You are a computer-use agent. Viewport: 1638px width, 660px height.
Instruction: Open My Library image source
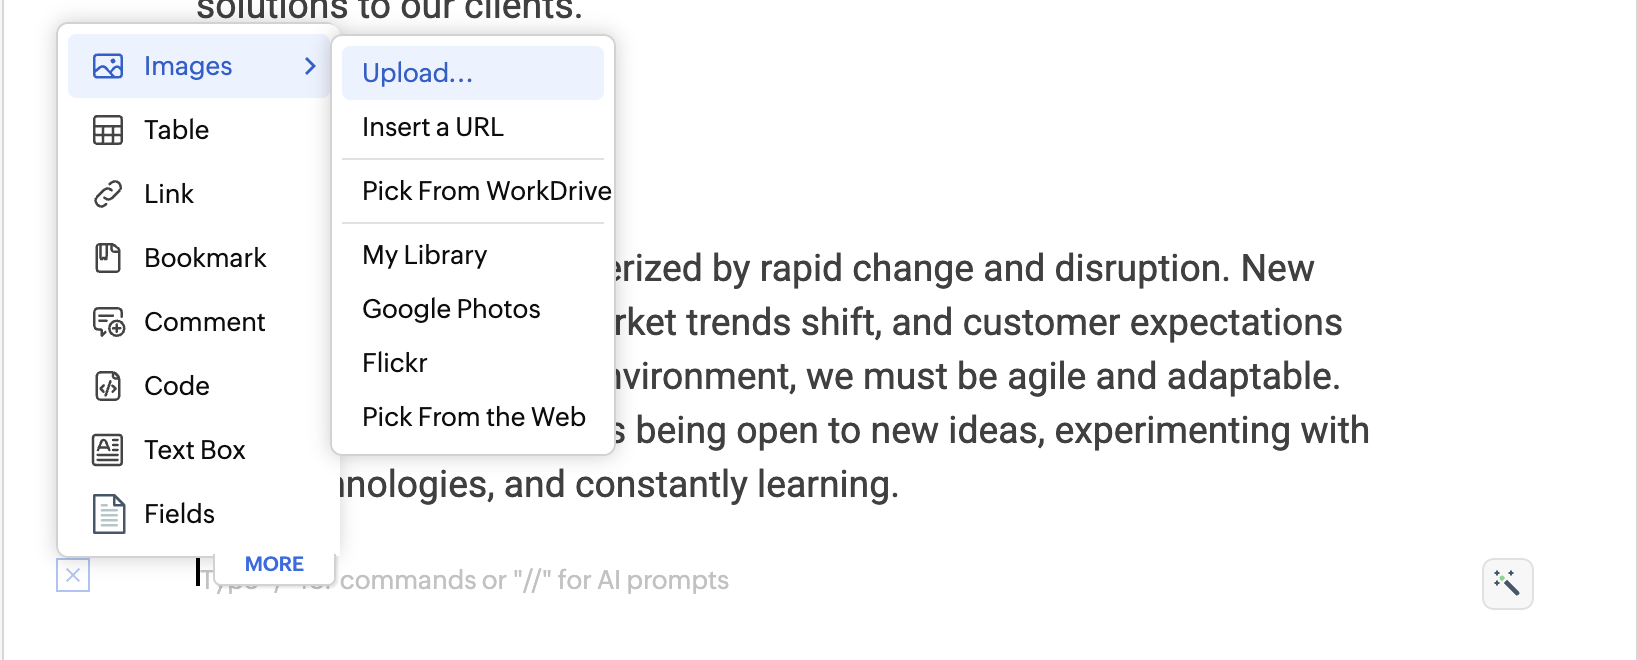(x=425, y=255)
